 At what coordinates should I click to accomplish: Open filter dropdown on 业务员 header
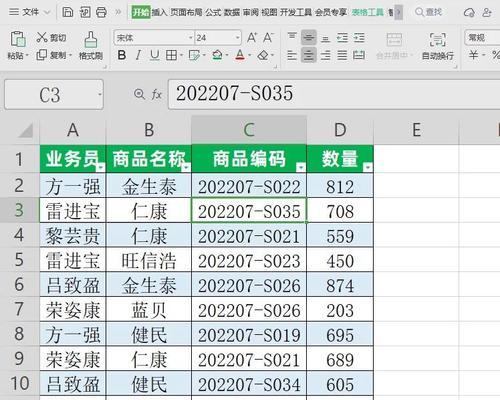pyautogui.click(x=100, y=167)
